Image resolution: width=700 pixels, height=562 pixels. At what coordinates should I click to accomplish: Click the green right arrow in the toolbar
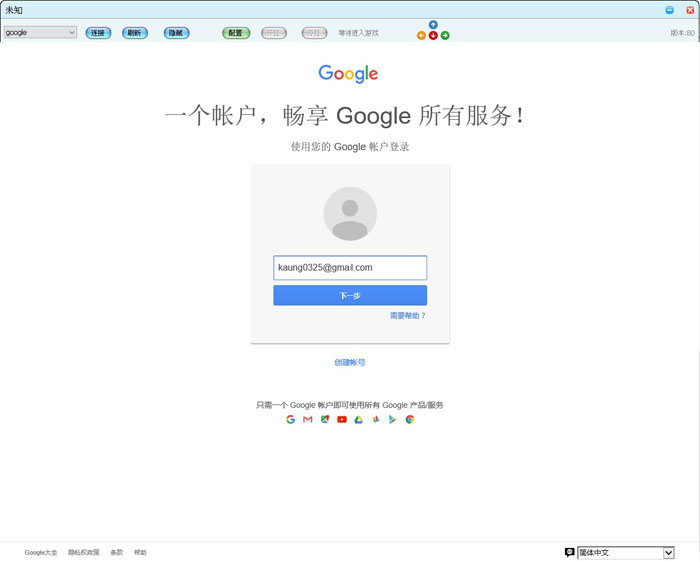click(x=445, y=35)
